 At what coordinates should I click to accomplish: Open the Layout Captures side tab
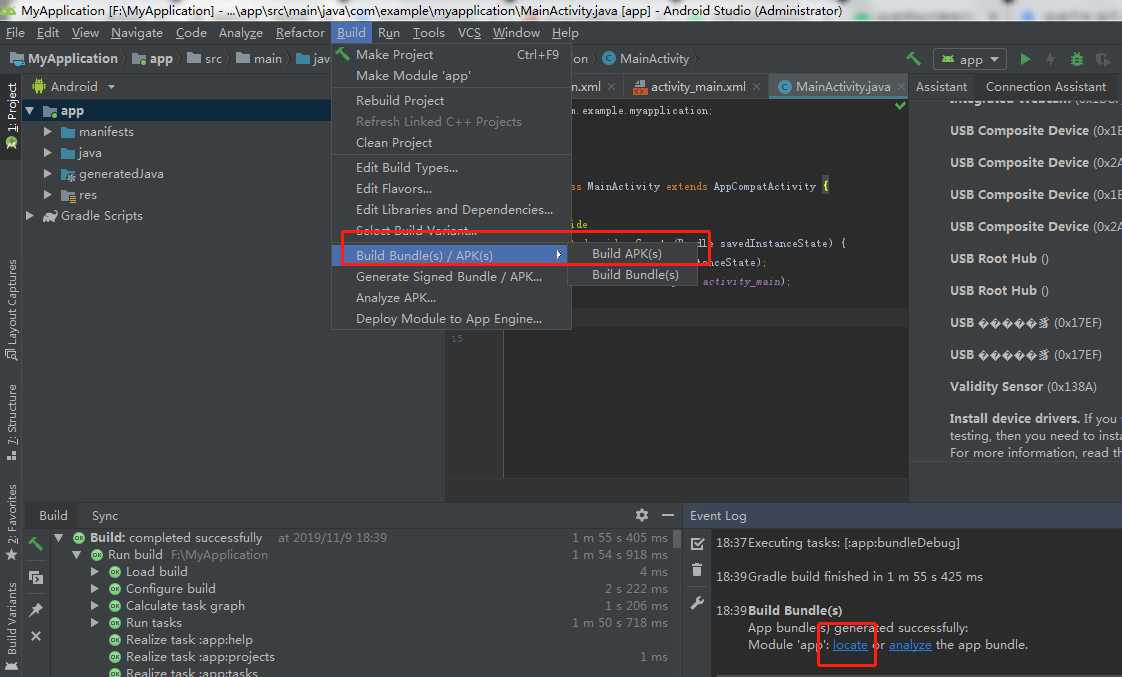coord(11,310)
